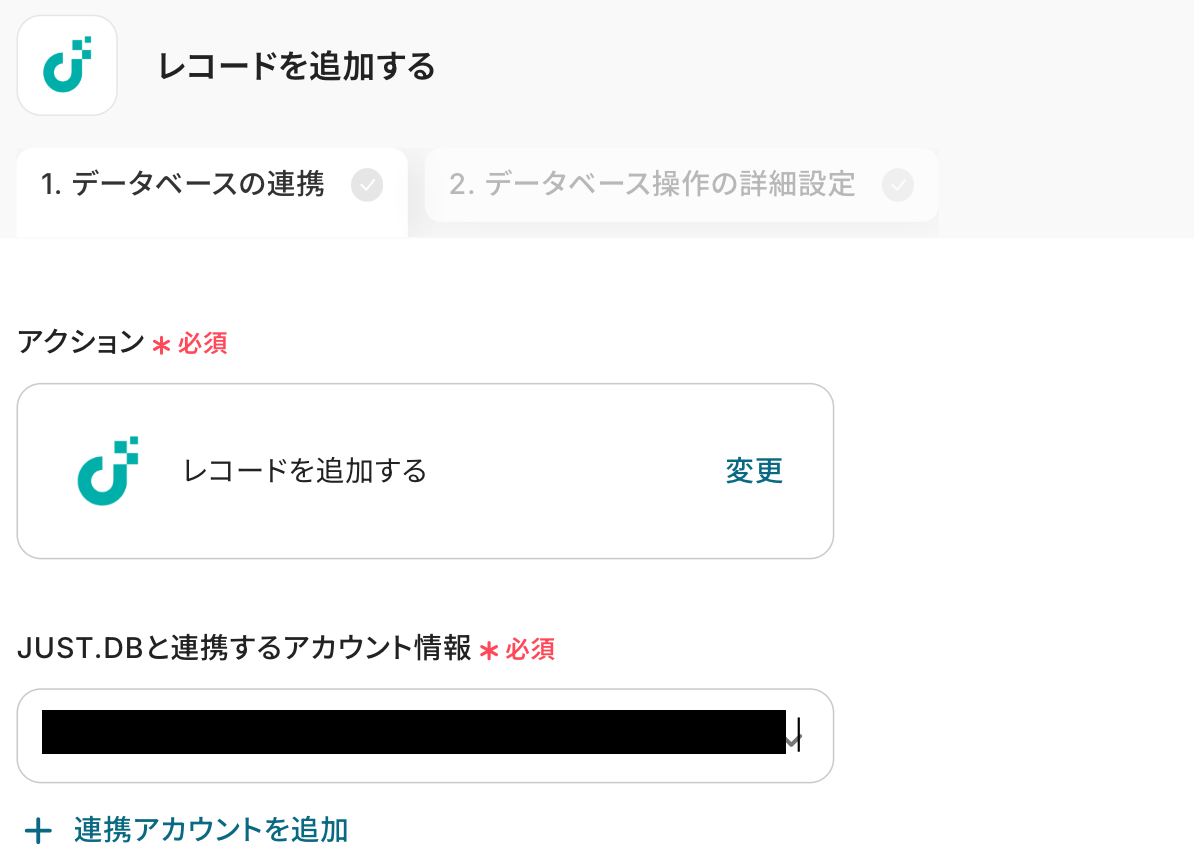The width and height of the screenshot is (1194, 868).
Task: Open the JUST.DB account selection field
Action: pyautogui.click(x=425, y=736)
